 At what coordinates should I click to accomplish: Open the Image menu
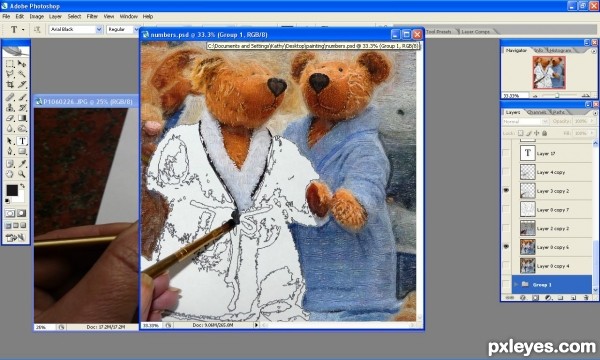click(37, 16)
